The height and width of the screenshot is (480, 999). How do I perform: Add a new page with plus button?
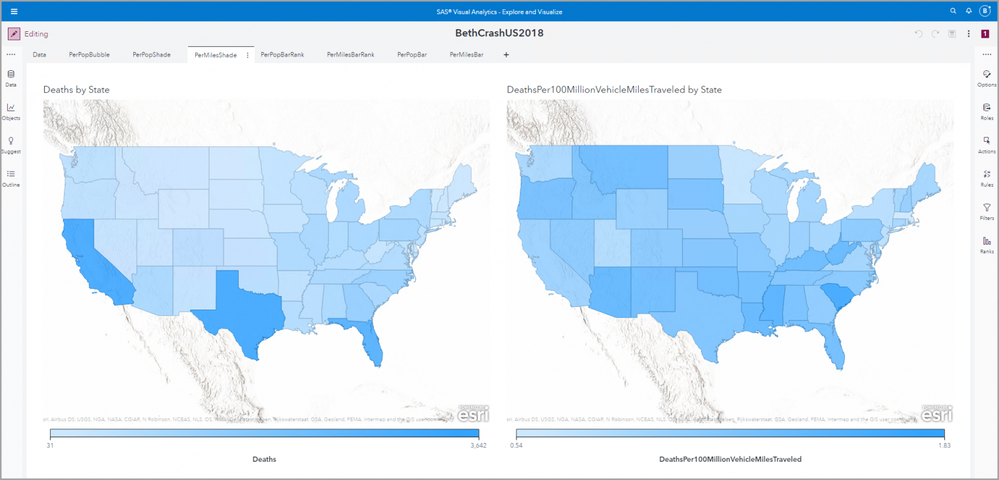coord(507,55)
